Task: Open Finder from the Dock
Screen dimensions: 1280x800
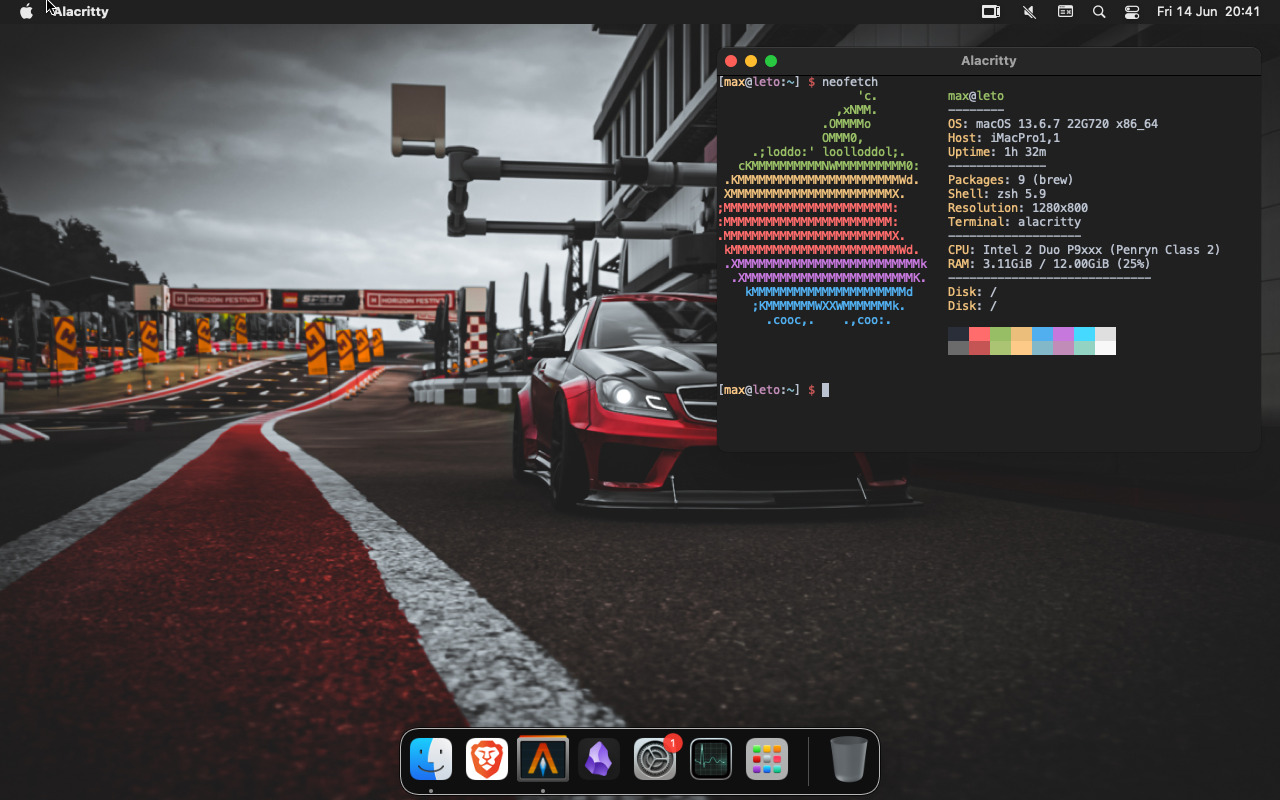Action: (x=431, y=760)
